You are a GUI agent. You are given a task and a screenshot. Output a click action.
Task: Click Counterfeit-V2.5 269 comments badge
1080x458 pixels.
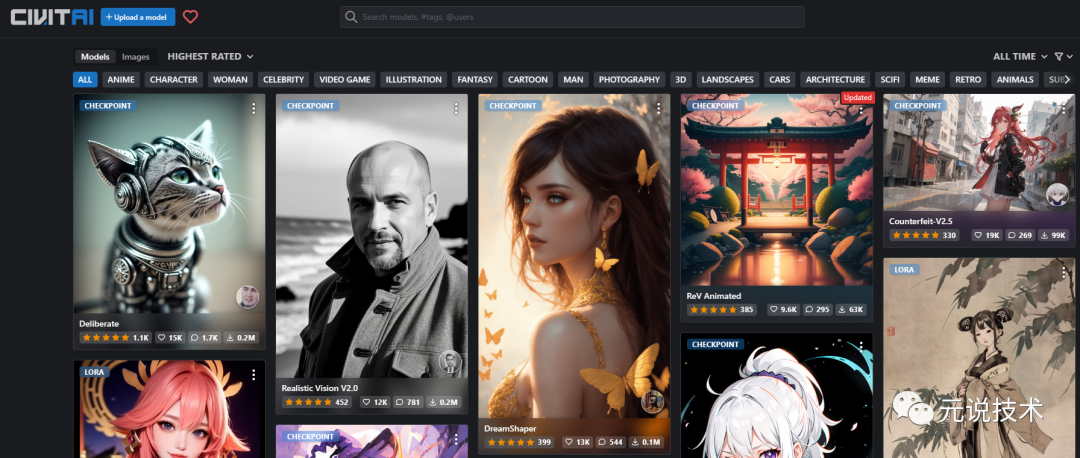pos(1021,236)
